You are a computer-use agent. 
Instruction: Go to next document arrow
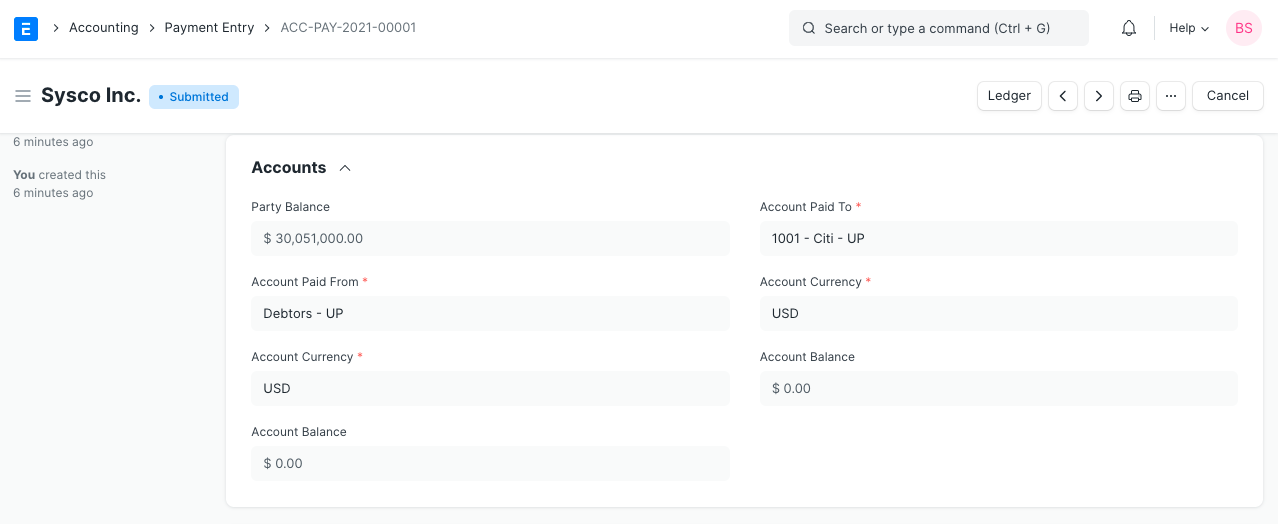coord(1099,96)
